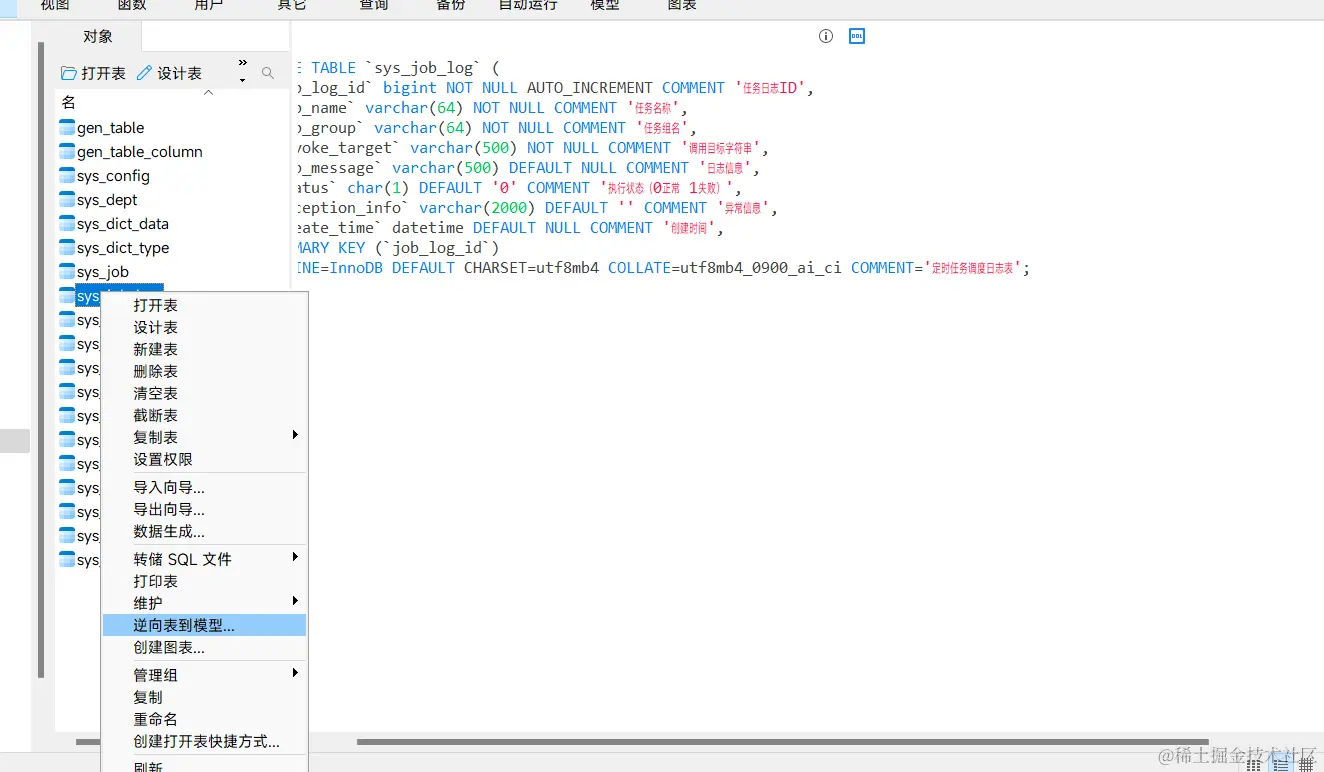
Task: Expand the 复制表 submenu
Action: coord(205,437)
